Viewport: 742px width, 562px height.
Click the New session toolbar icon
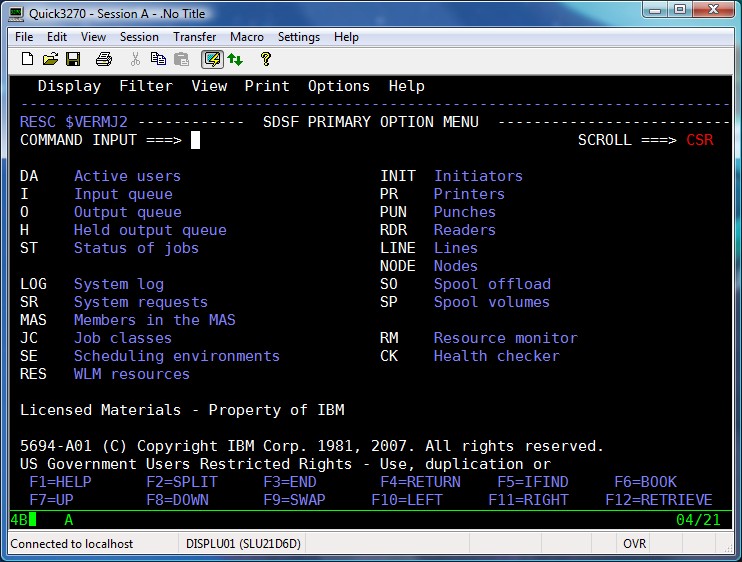point(27,59)
